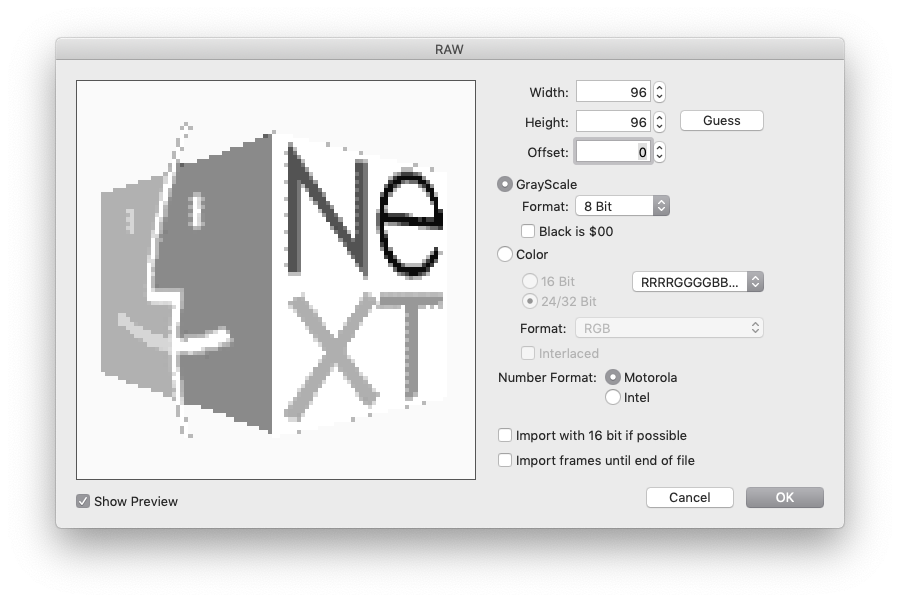Enable Import with 16 bit if possible
Viewport: 900px width, 602px height.
coord(505,436)
